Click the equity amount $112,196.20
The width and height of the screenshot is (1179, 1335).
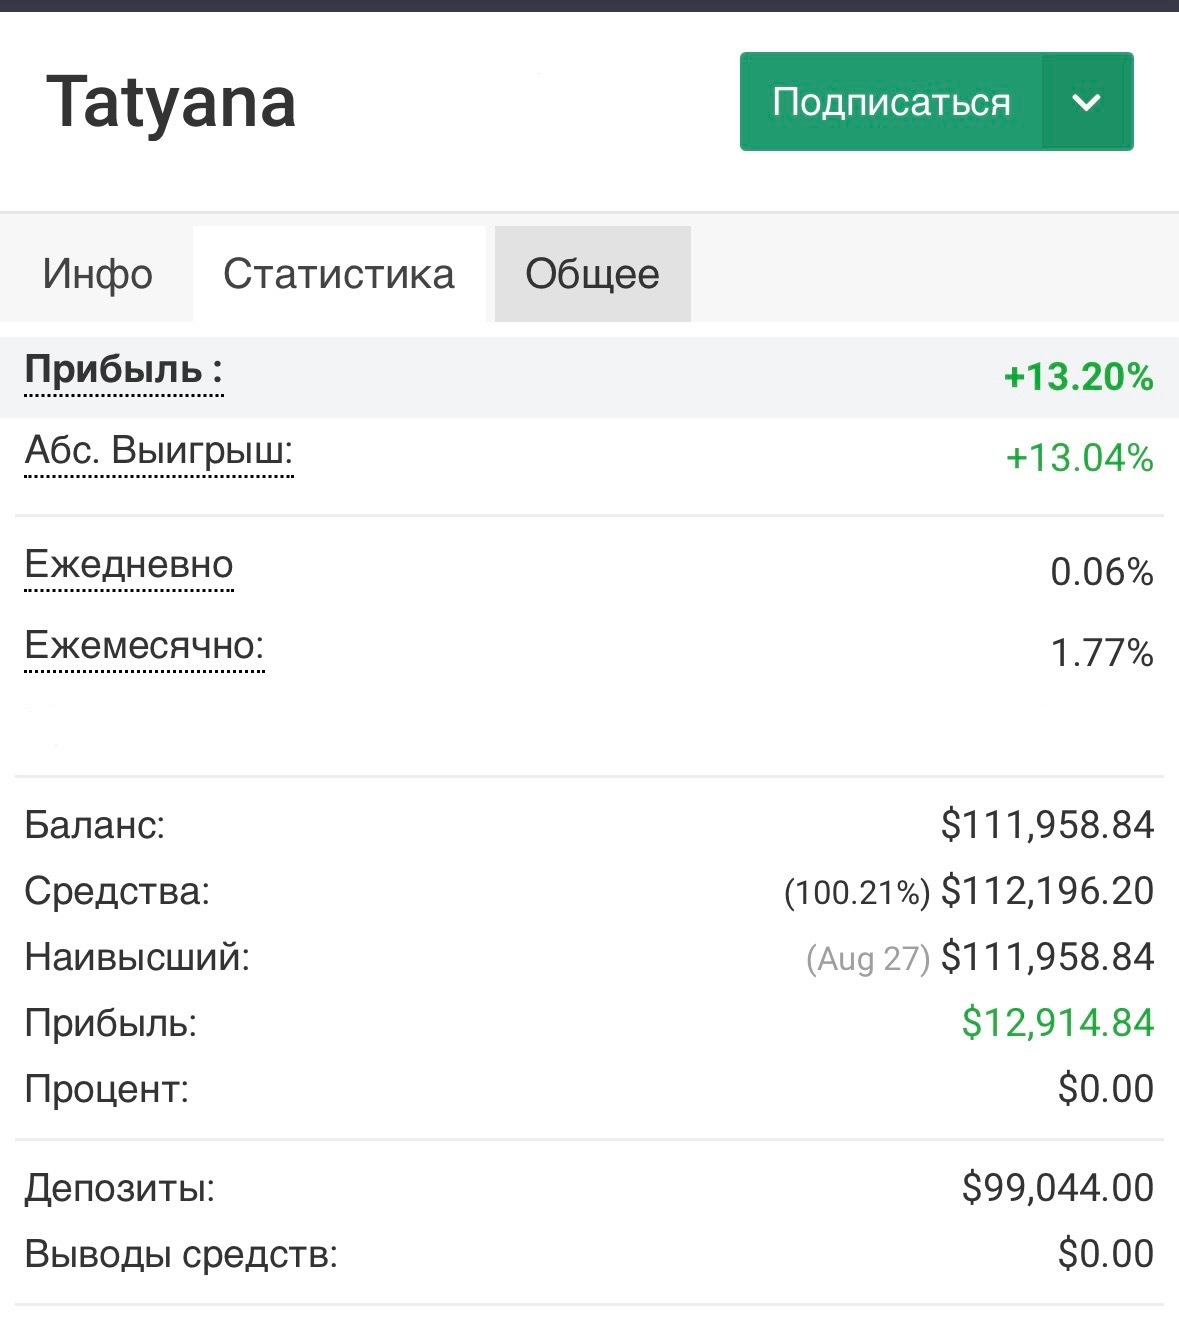pos(1047,891)
